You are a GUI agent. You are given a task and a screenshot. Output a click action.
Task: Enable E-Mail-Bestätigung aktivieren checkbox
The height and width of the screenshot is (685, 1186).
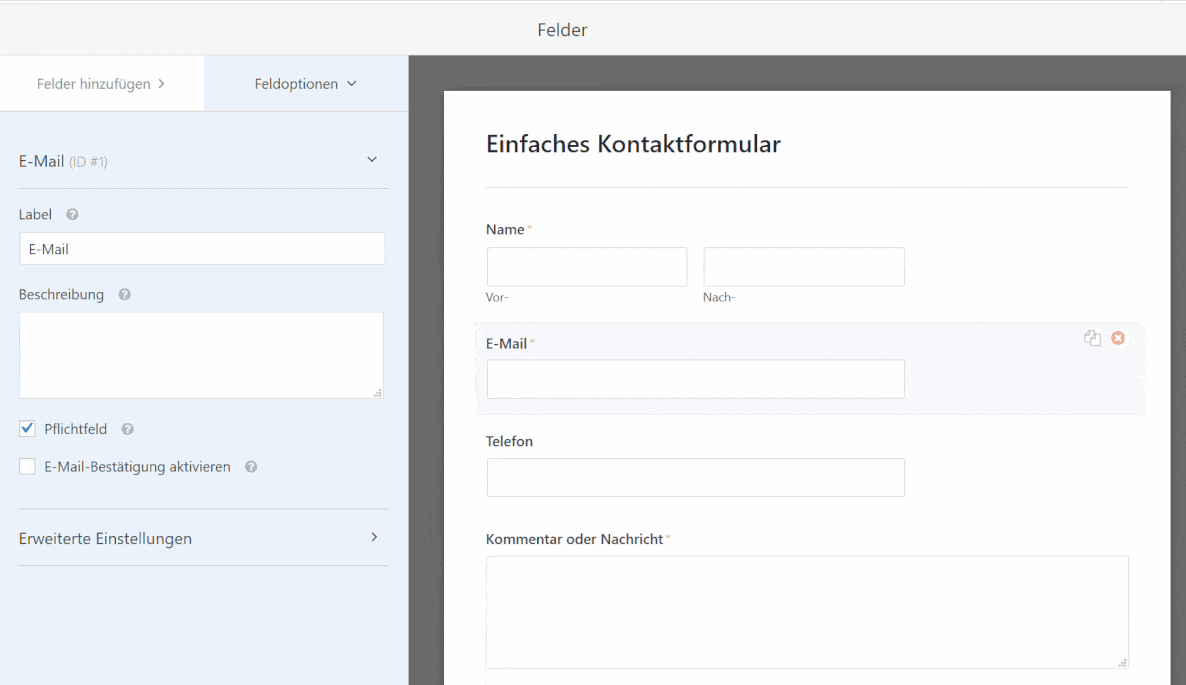click(28, 467)
